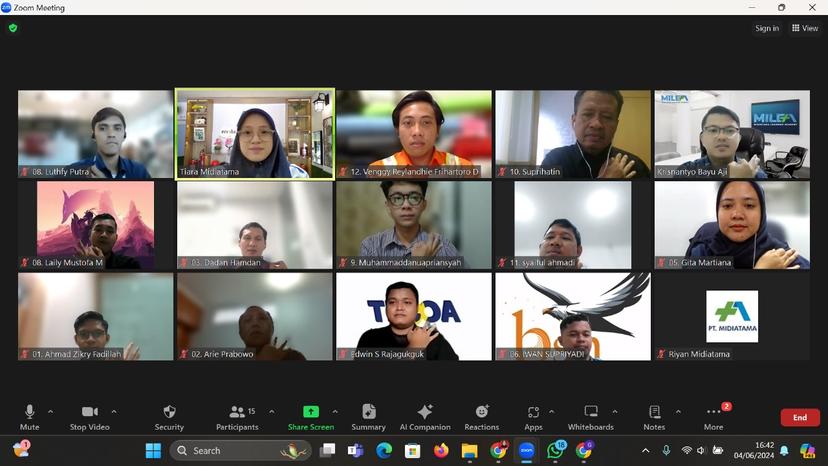
Task: Click the "01. Ahmad Zikry Fadillah" name label
Action: pos(77,354)
